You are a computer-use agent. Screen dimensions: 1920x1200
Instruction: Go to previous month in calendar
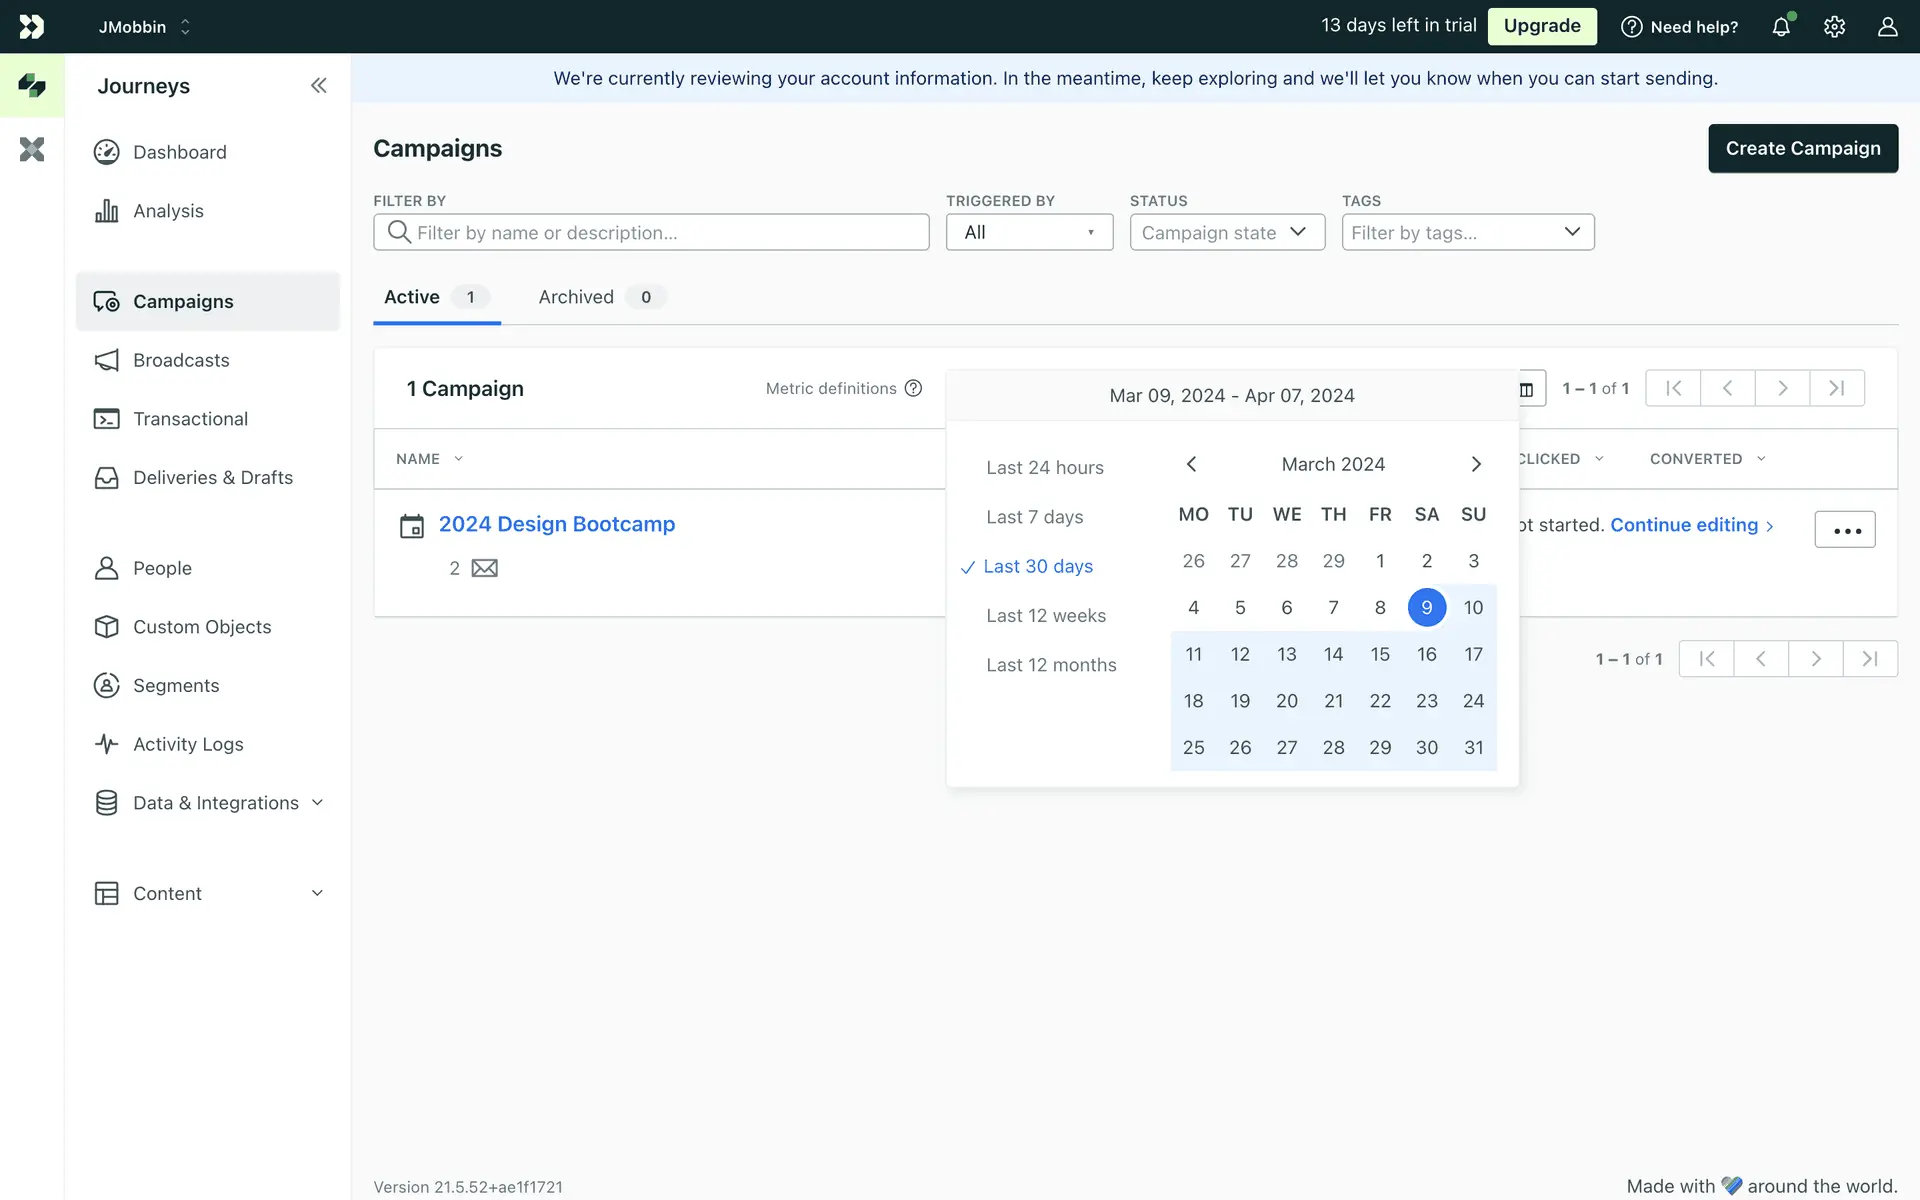point(1191,464)
